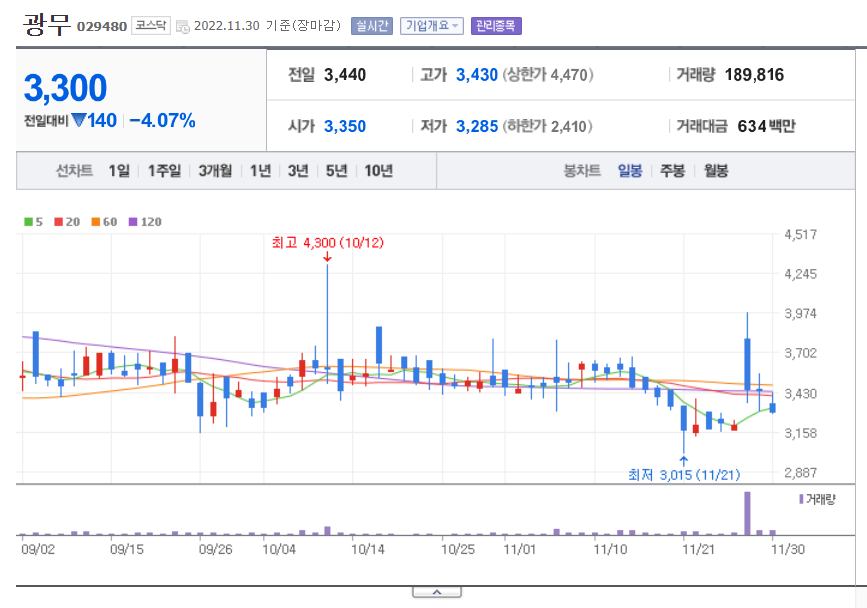Switch to 일봉 daily candle chart
Image resolution: width=867 pixels, height=608 pixels.
click(630, 171)
